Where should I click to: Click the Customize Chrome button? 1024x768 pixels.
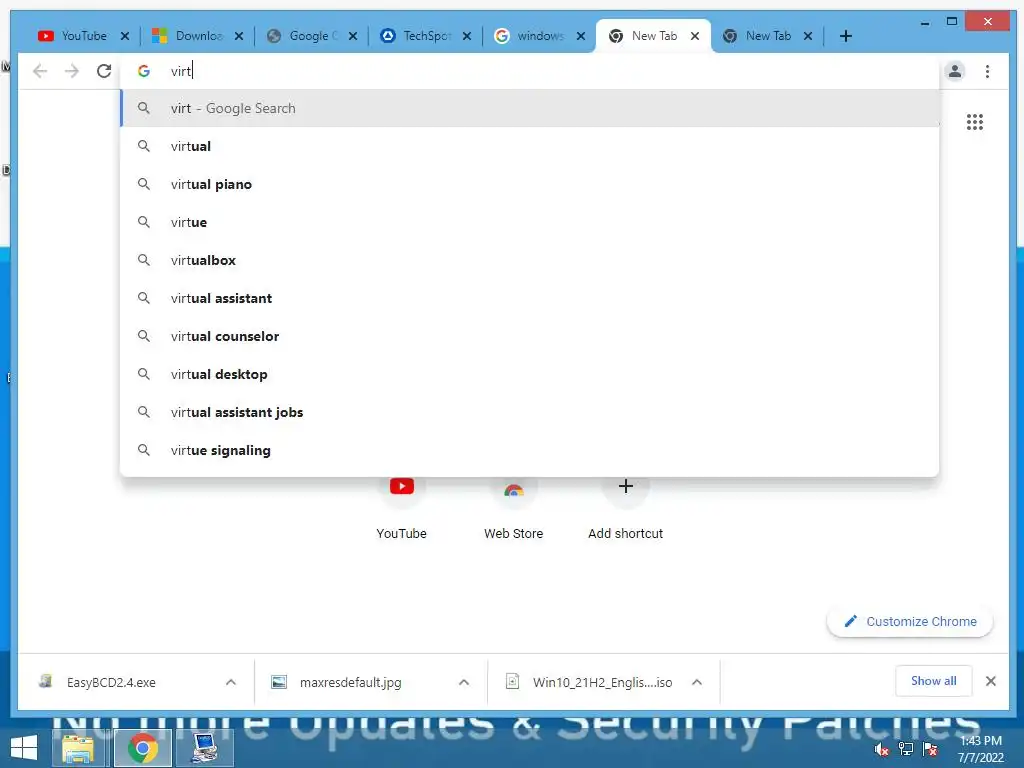click(x=910, y=622)
